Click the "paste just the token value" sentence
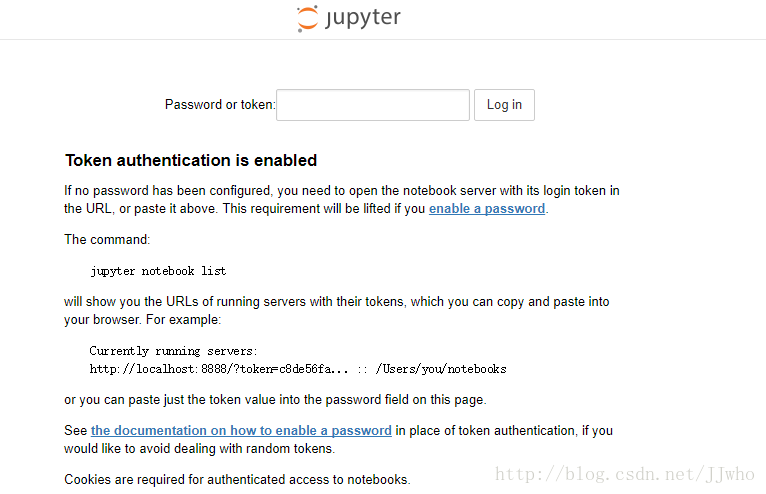766x494 pixels. tap(275, 400)
